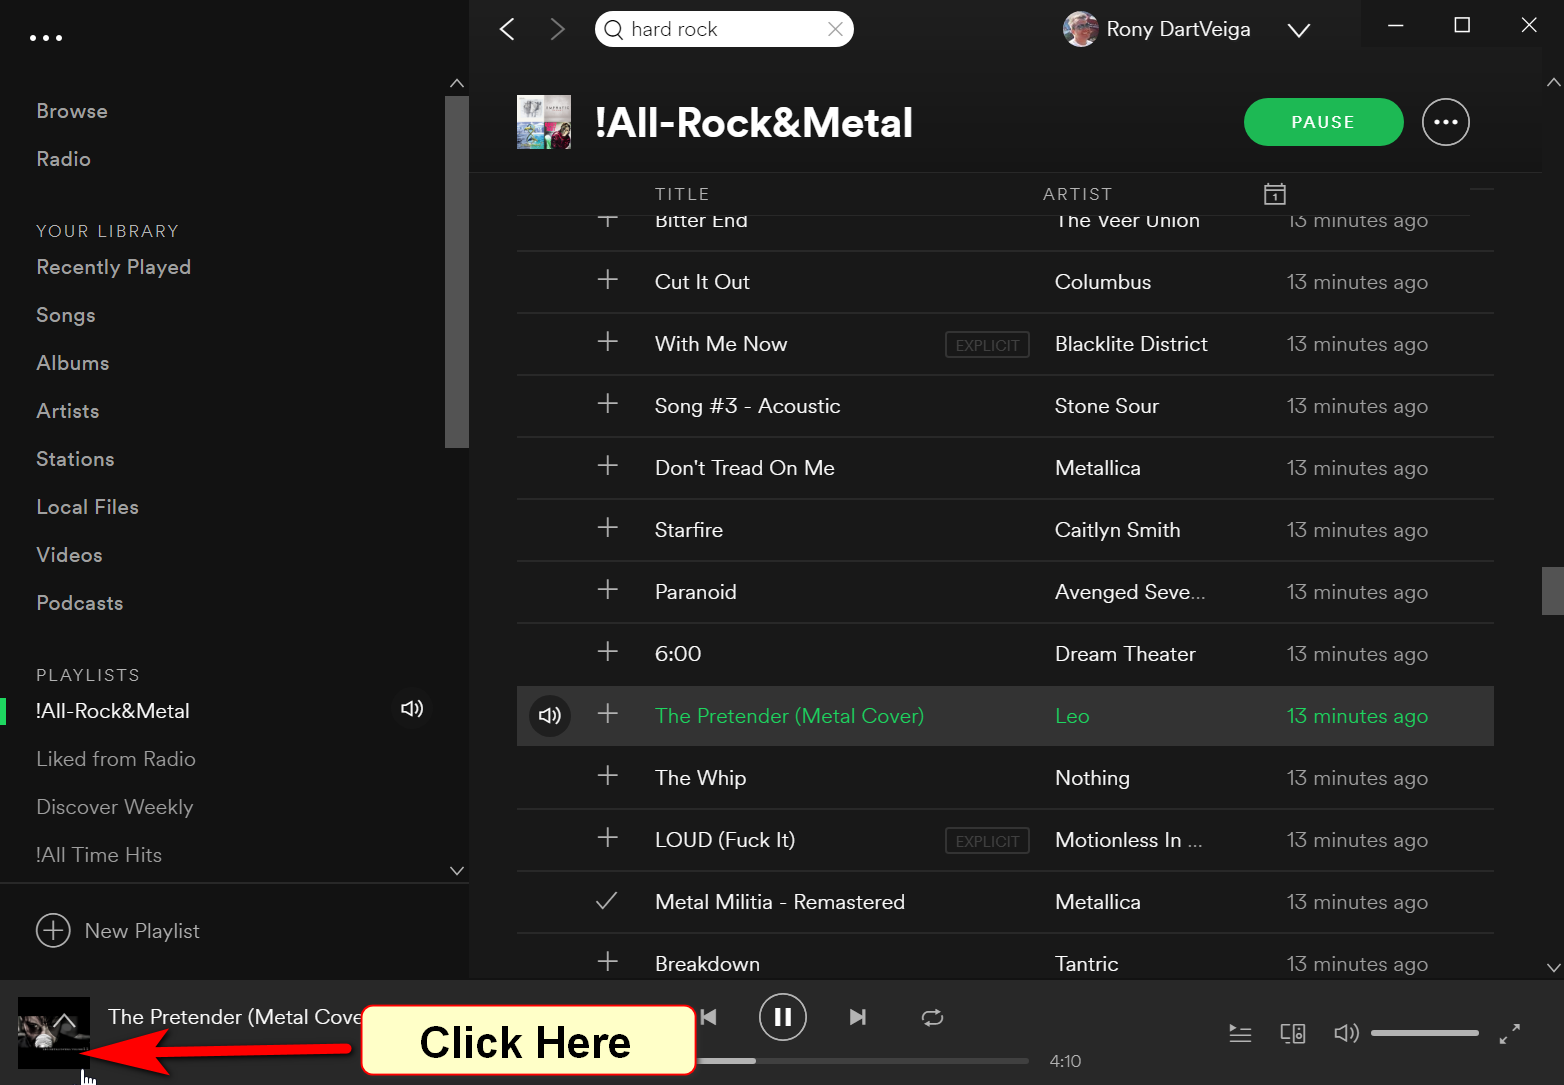Skip to previous track
Viewport: 1564px width, 1085px height.
tap(709, 1017)
